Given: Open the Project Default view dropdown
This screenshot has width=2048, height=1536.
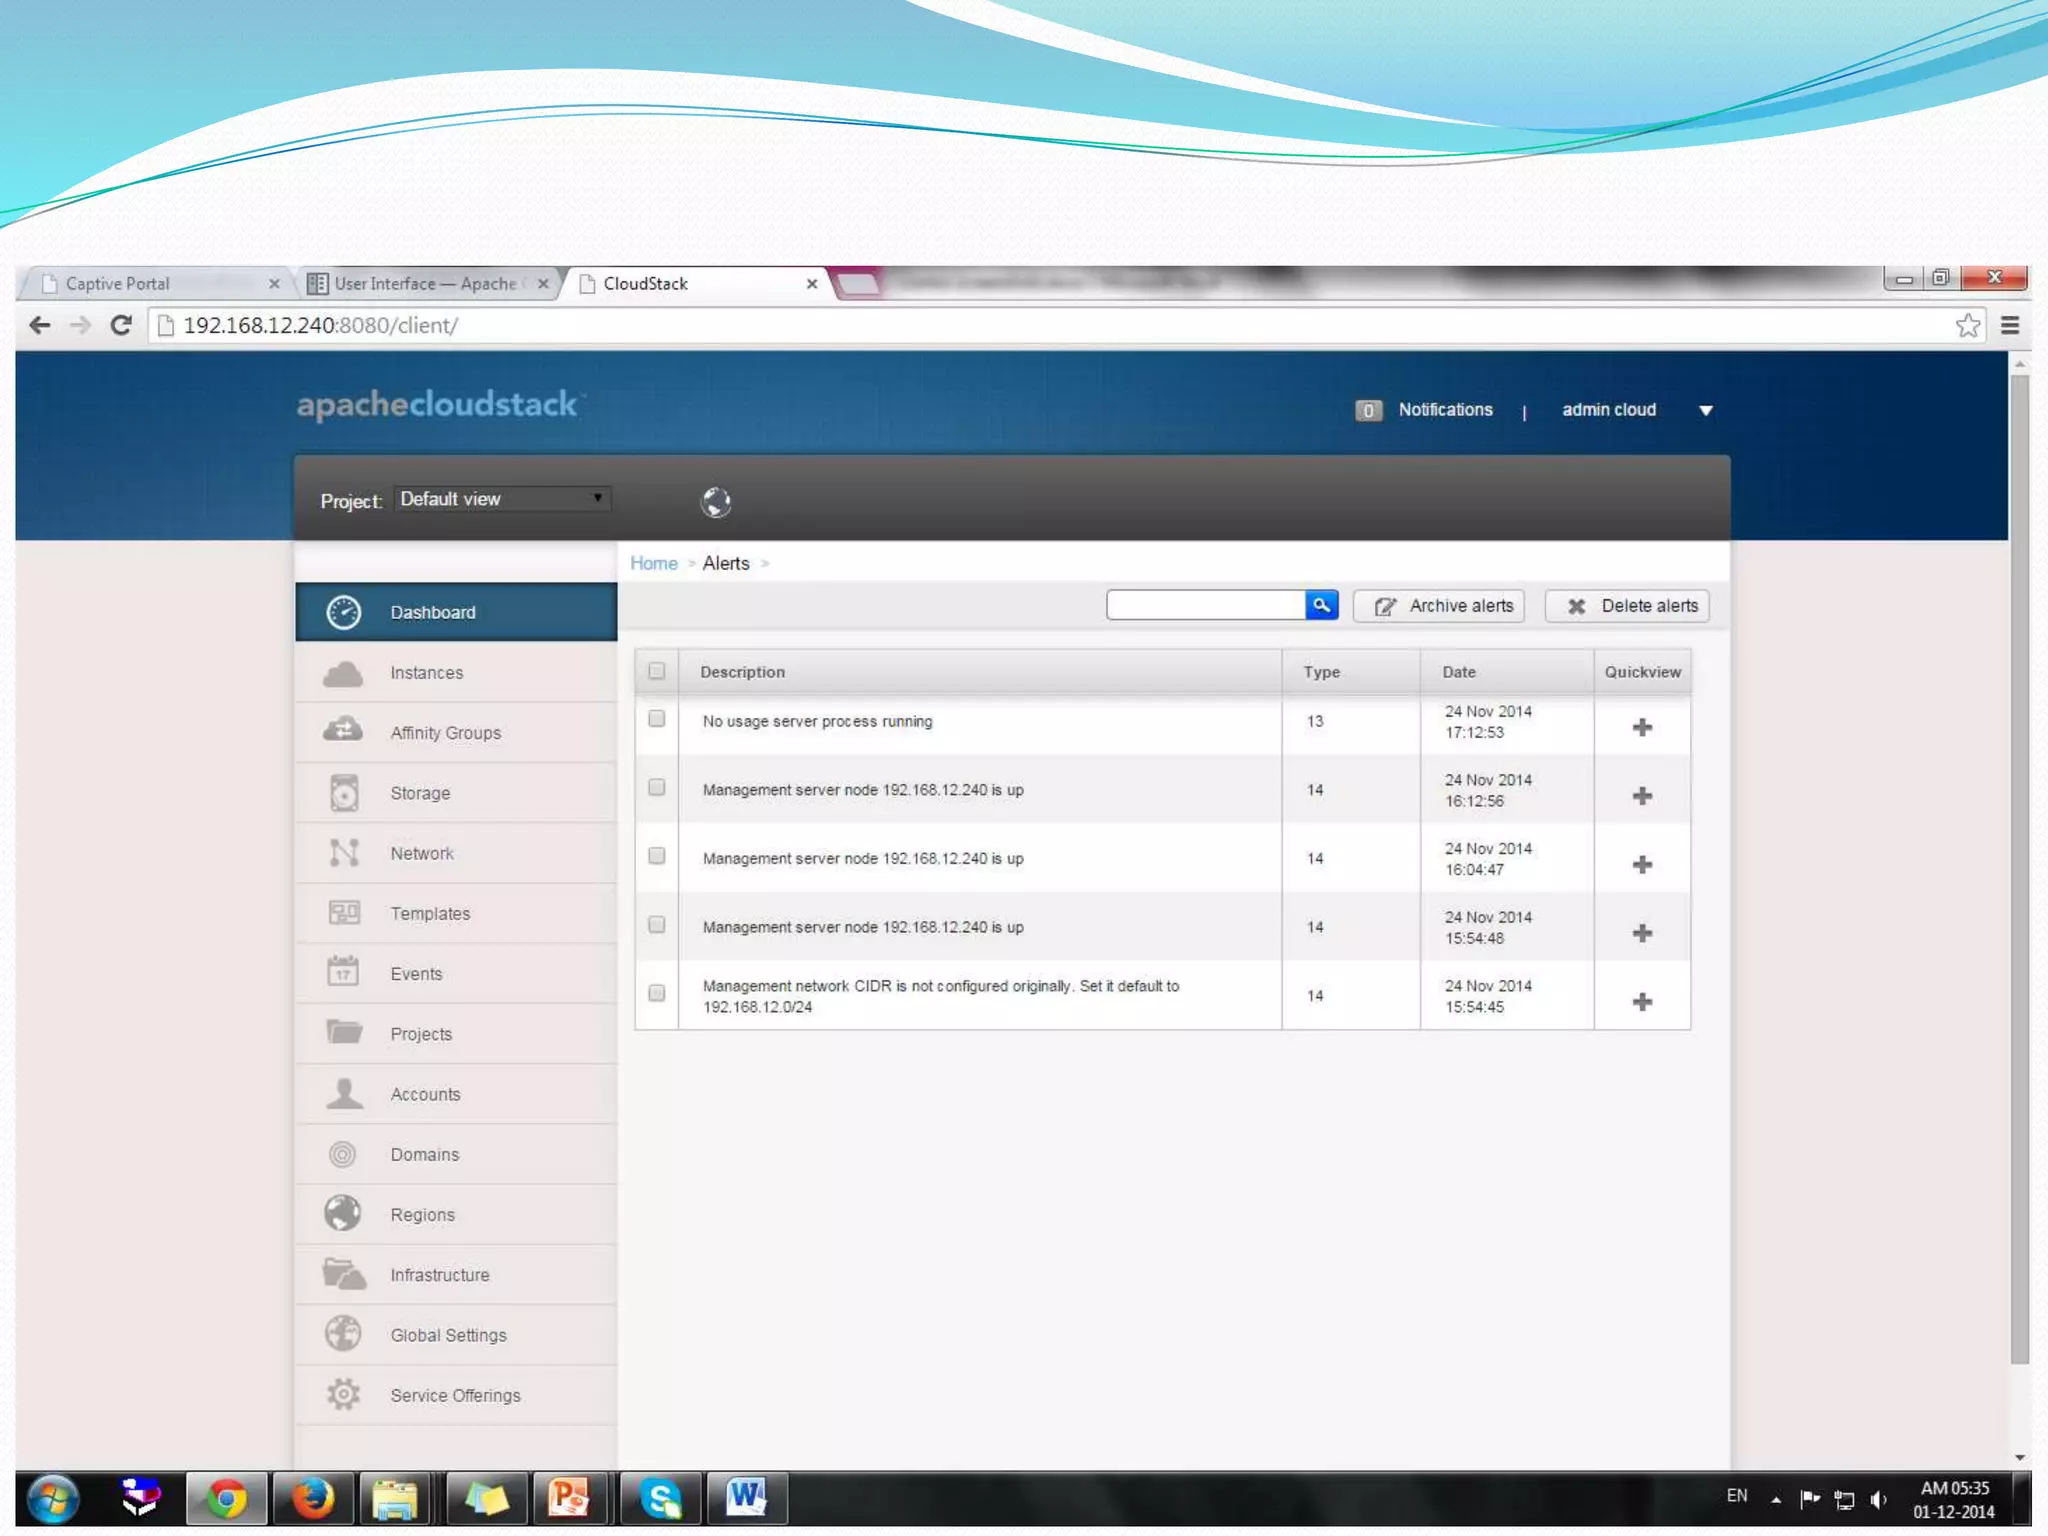Looking at the screenshot, I should point(502,499).
